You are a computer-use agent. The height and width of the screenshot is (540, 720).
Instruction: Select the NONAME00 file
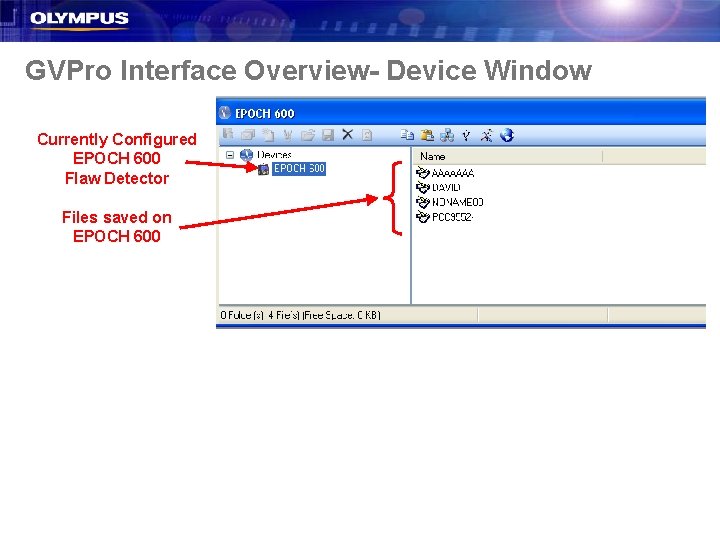(x=457, y=202)
